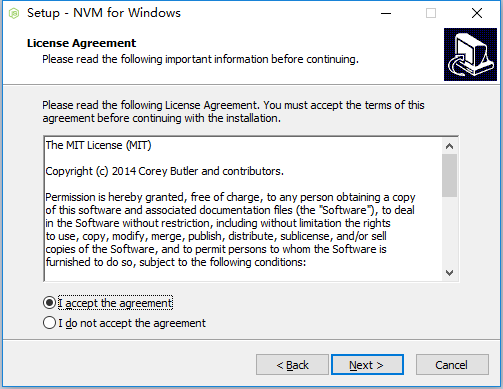Click the scrollbar track below the thumb
Viewport: 503px width, 389px height.
449,231
